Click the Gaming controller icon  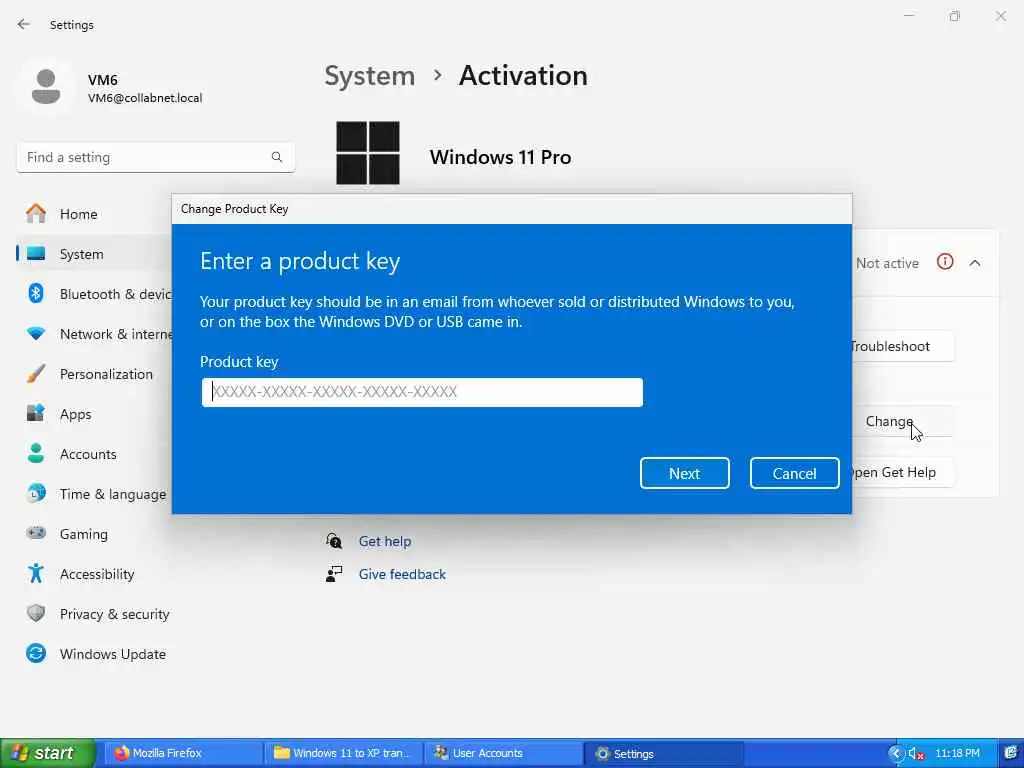pyautogui.click(x=36, y=533)
